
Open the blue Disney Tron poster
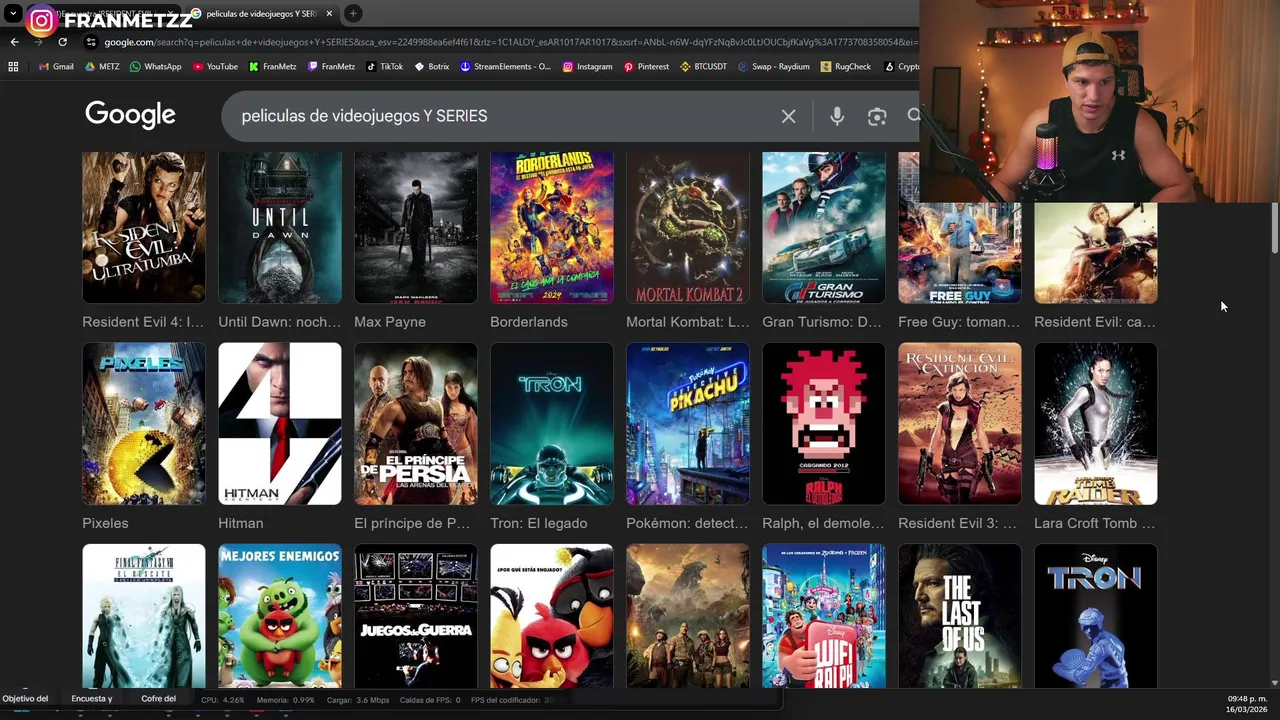(1096, 616)
